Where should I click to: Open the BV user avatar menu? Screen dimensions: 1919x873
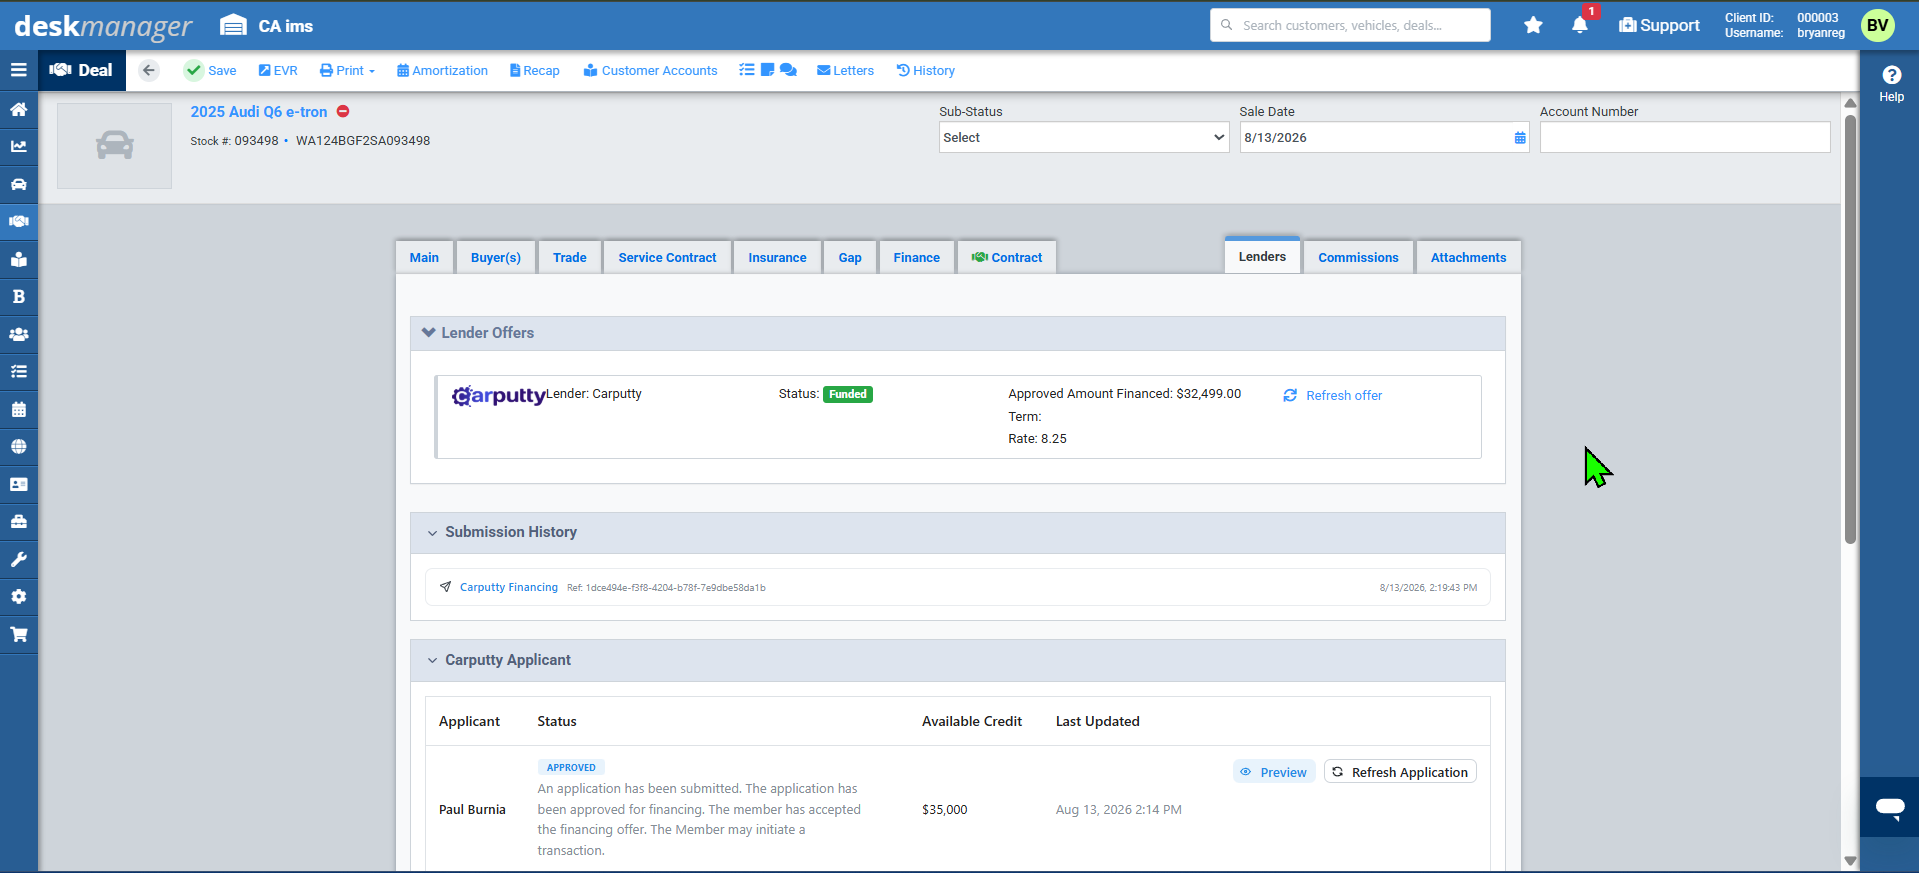click(1878, 25)
